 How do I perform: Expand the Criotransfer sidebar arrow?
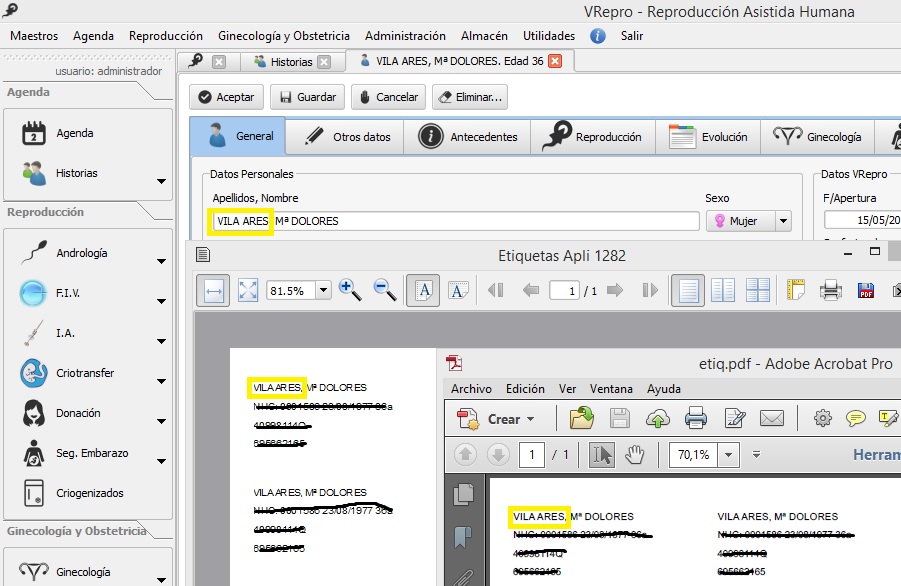pos(161,381)
